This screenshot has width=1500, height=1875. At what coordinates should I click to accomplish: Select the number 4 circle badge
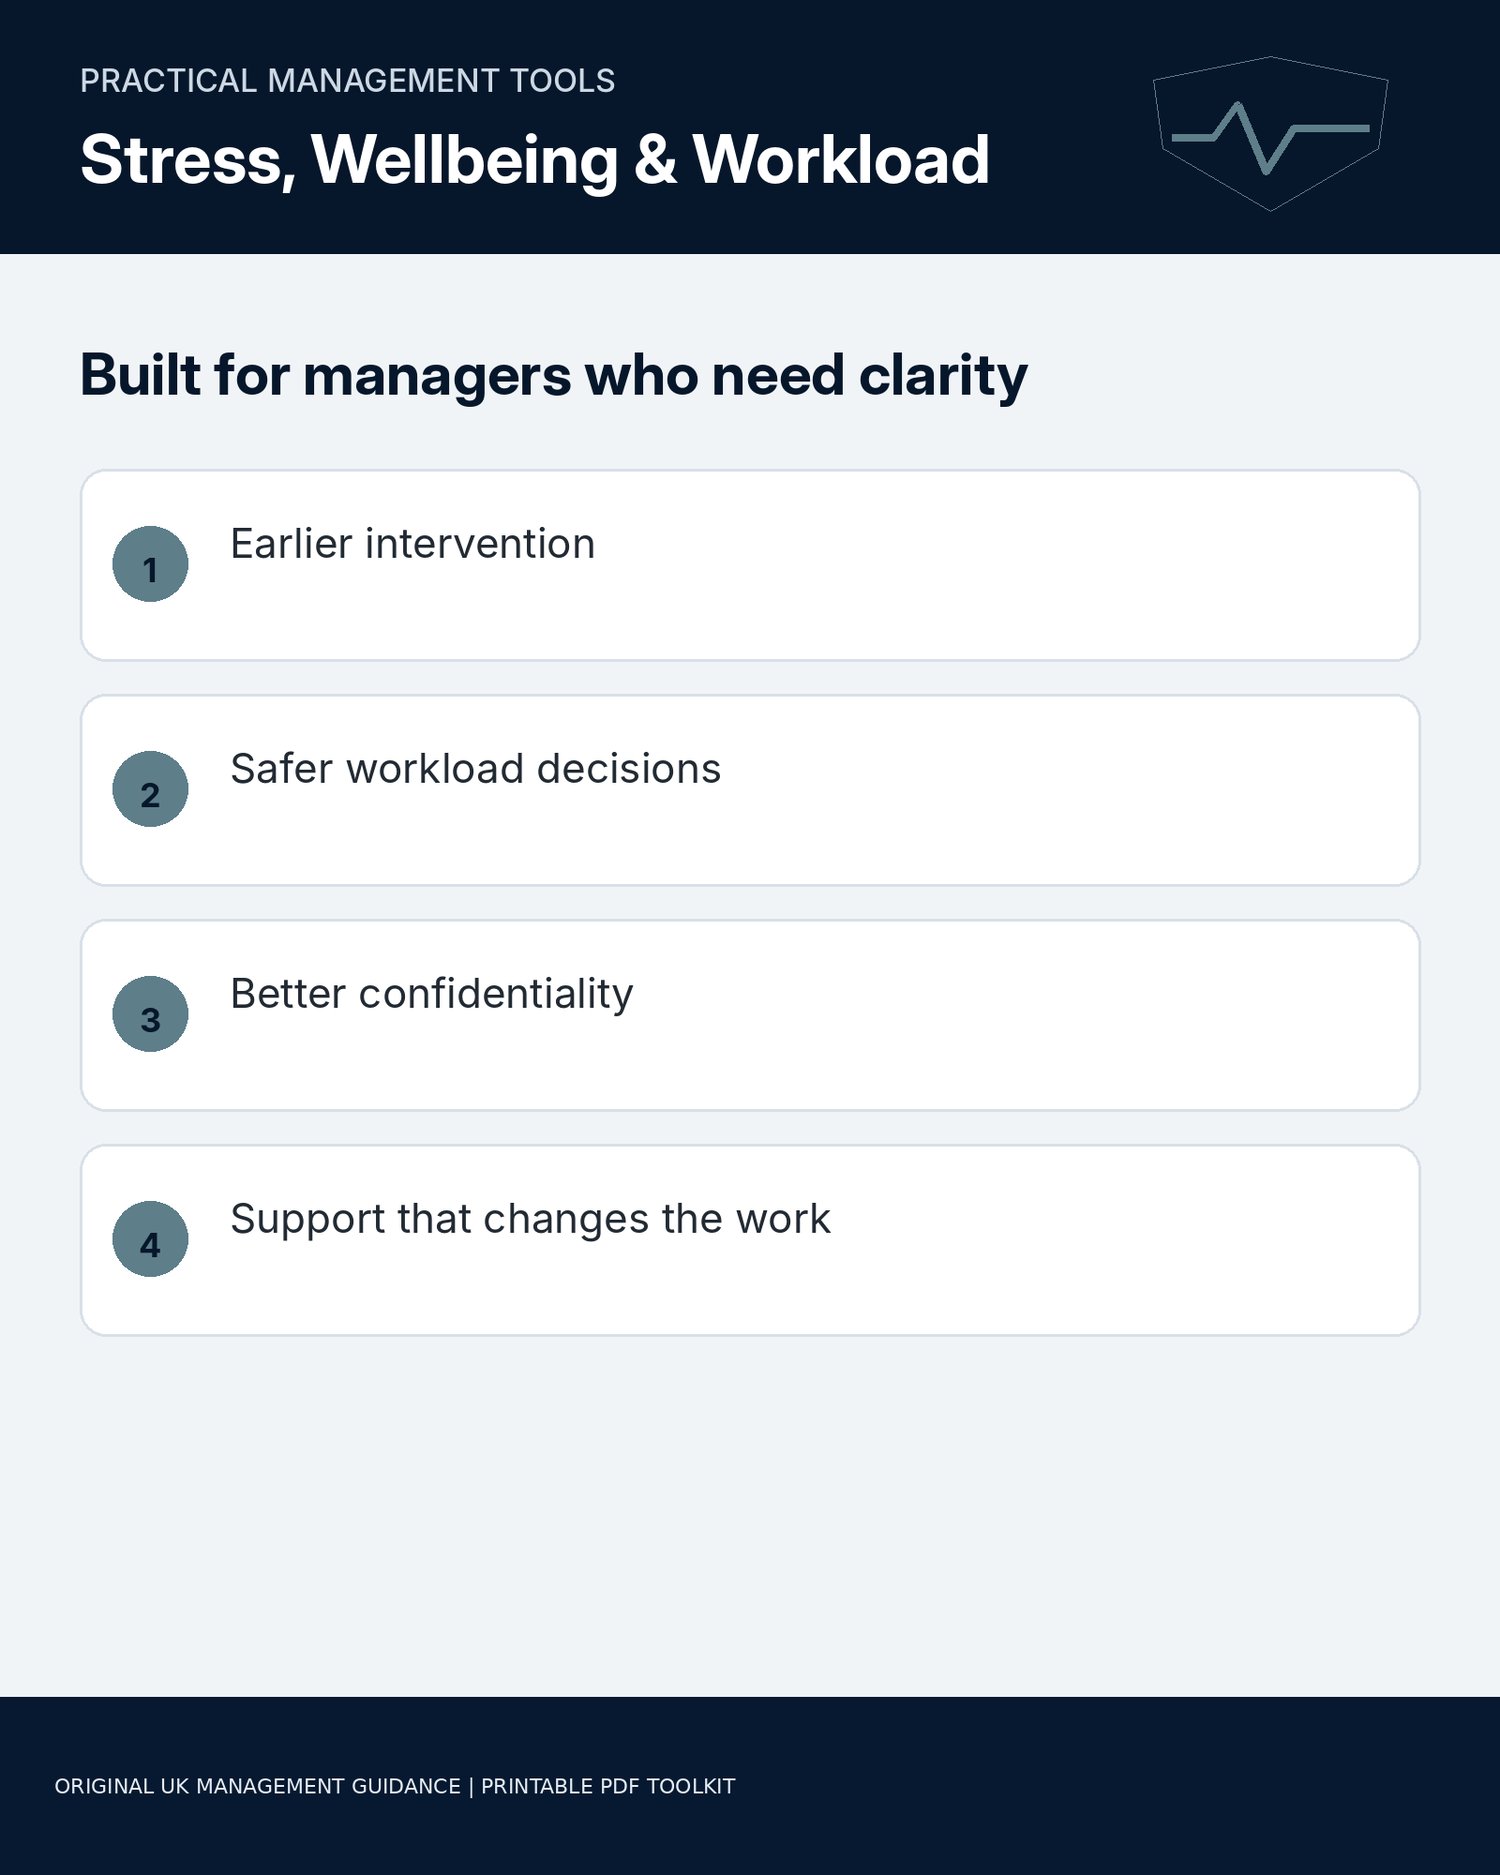click(150, 1239)
